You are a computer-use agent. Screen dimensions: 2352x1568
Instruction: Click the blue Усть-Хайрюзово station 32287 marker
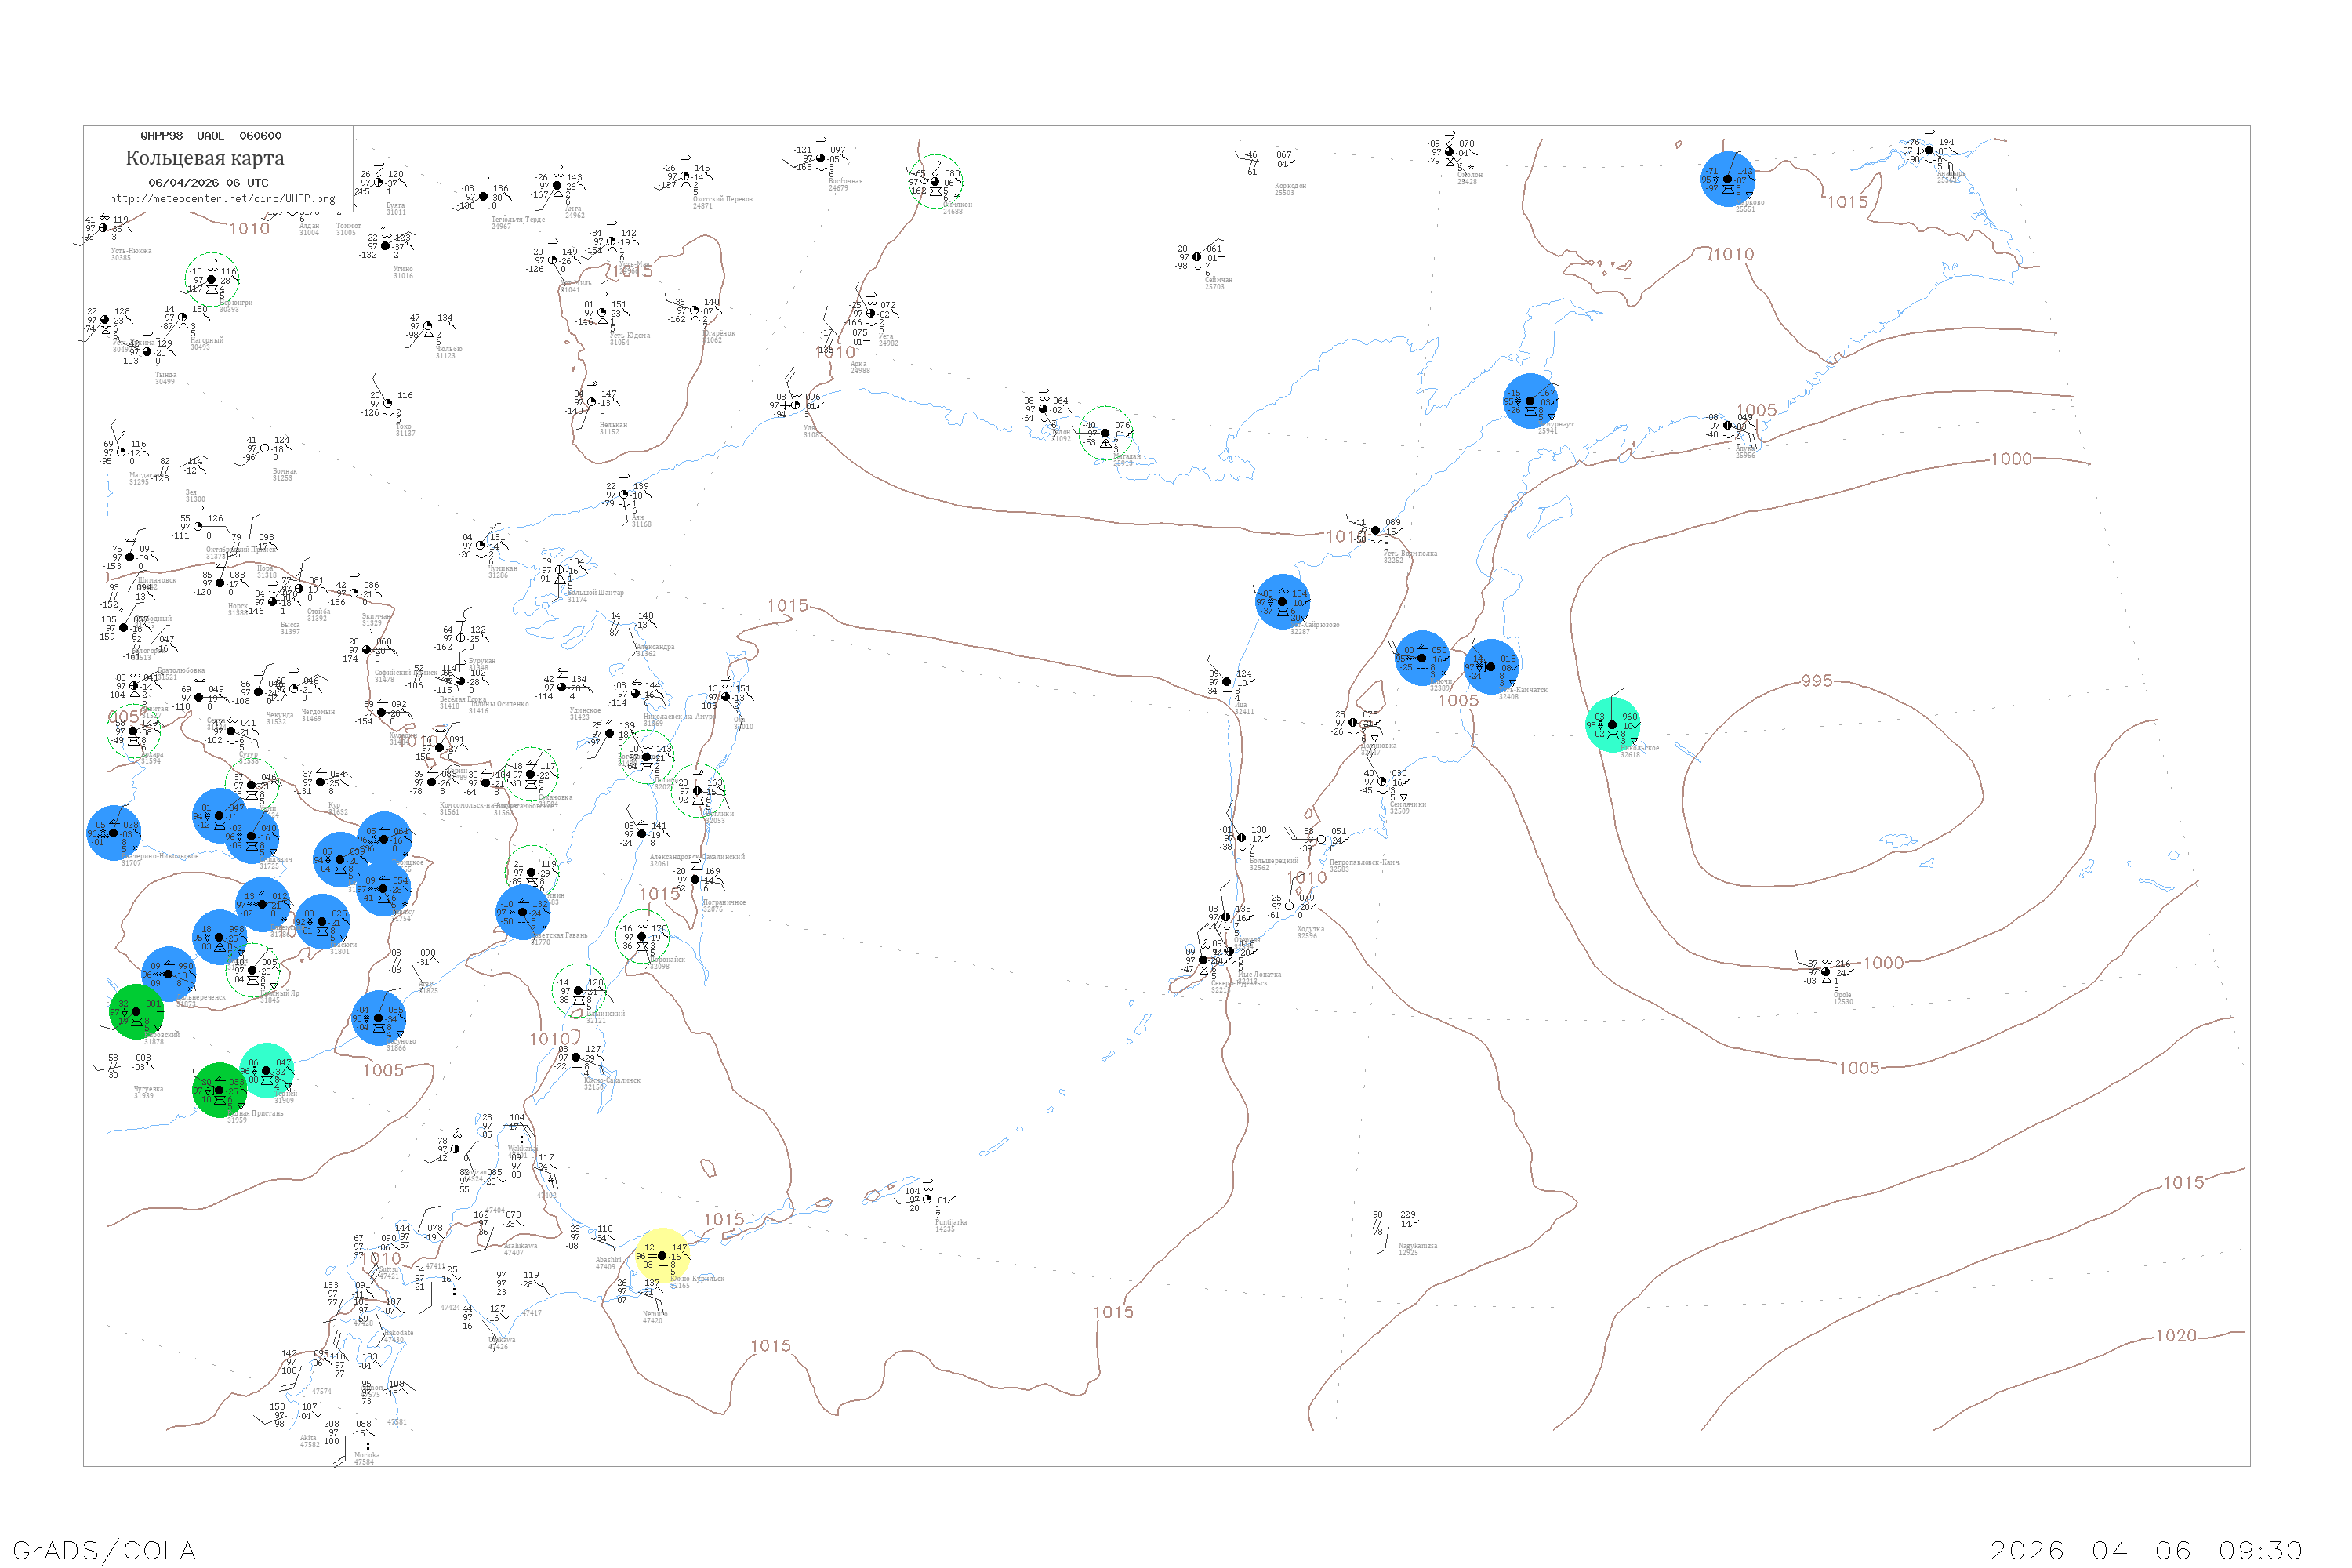pyautogui.click(x=1282, y=602)
